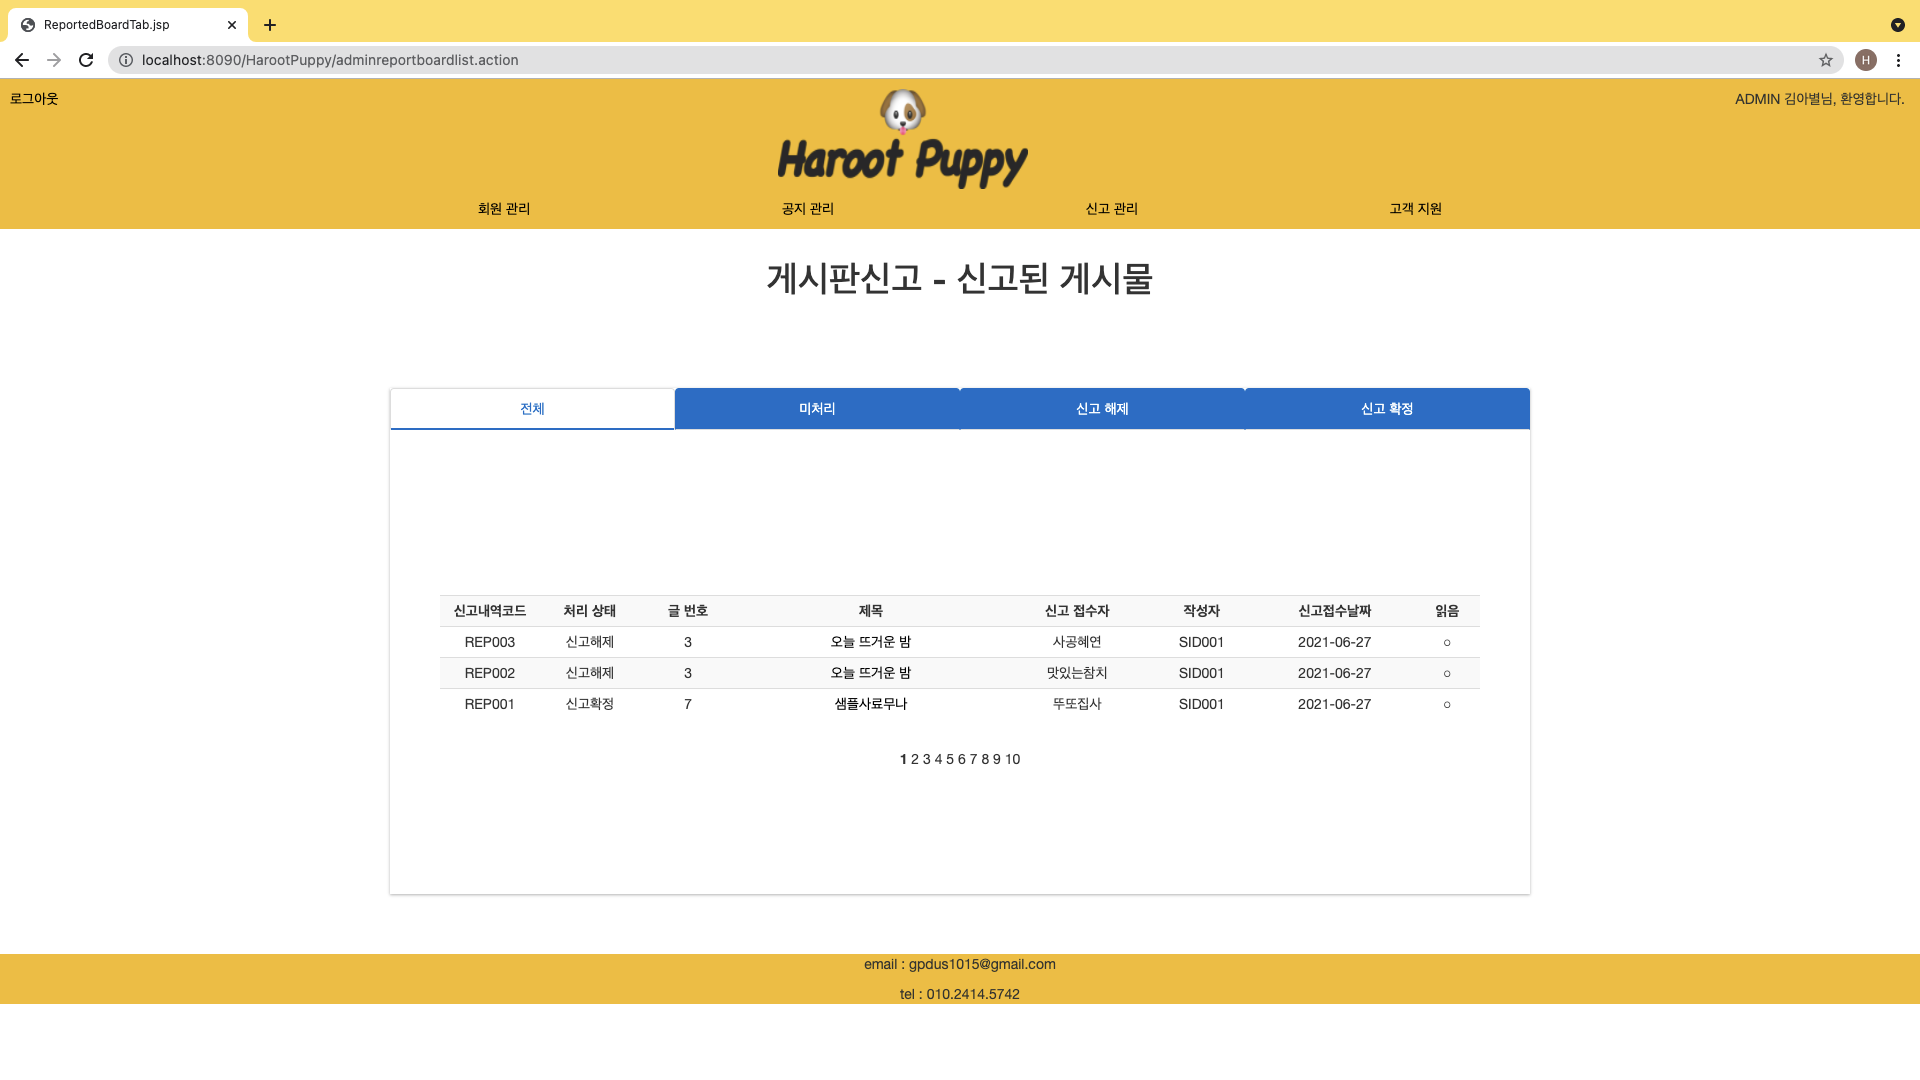Screen dimensions: 1920x1080
Task: Open a new browser tab
Action: pos(270,25)
